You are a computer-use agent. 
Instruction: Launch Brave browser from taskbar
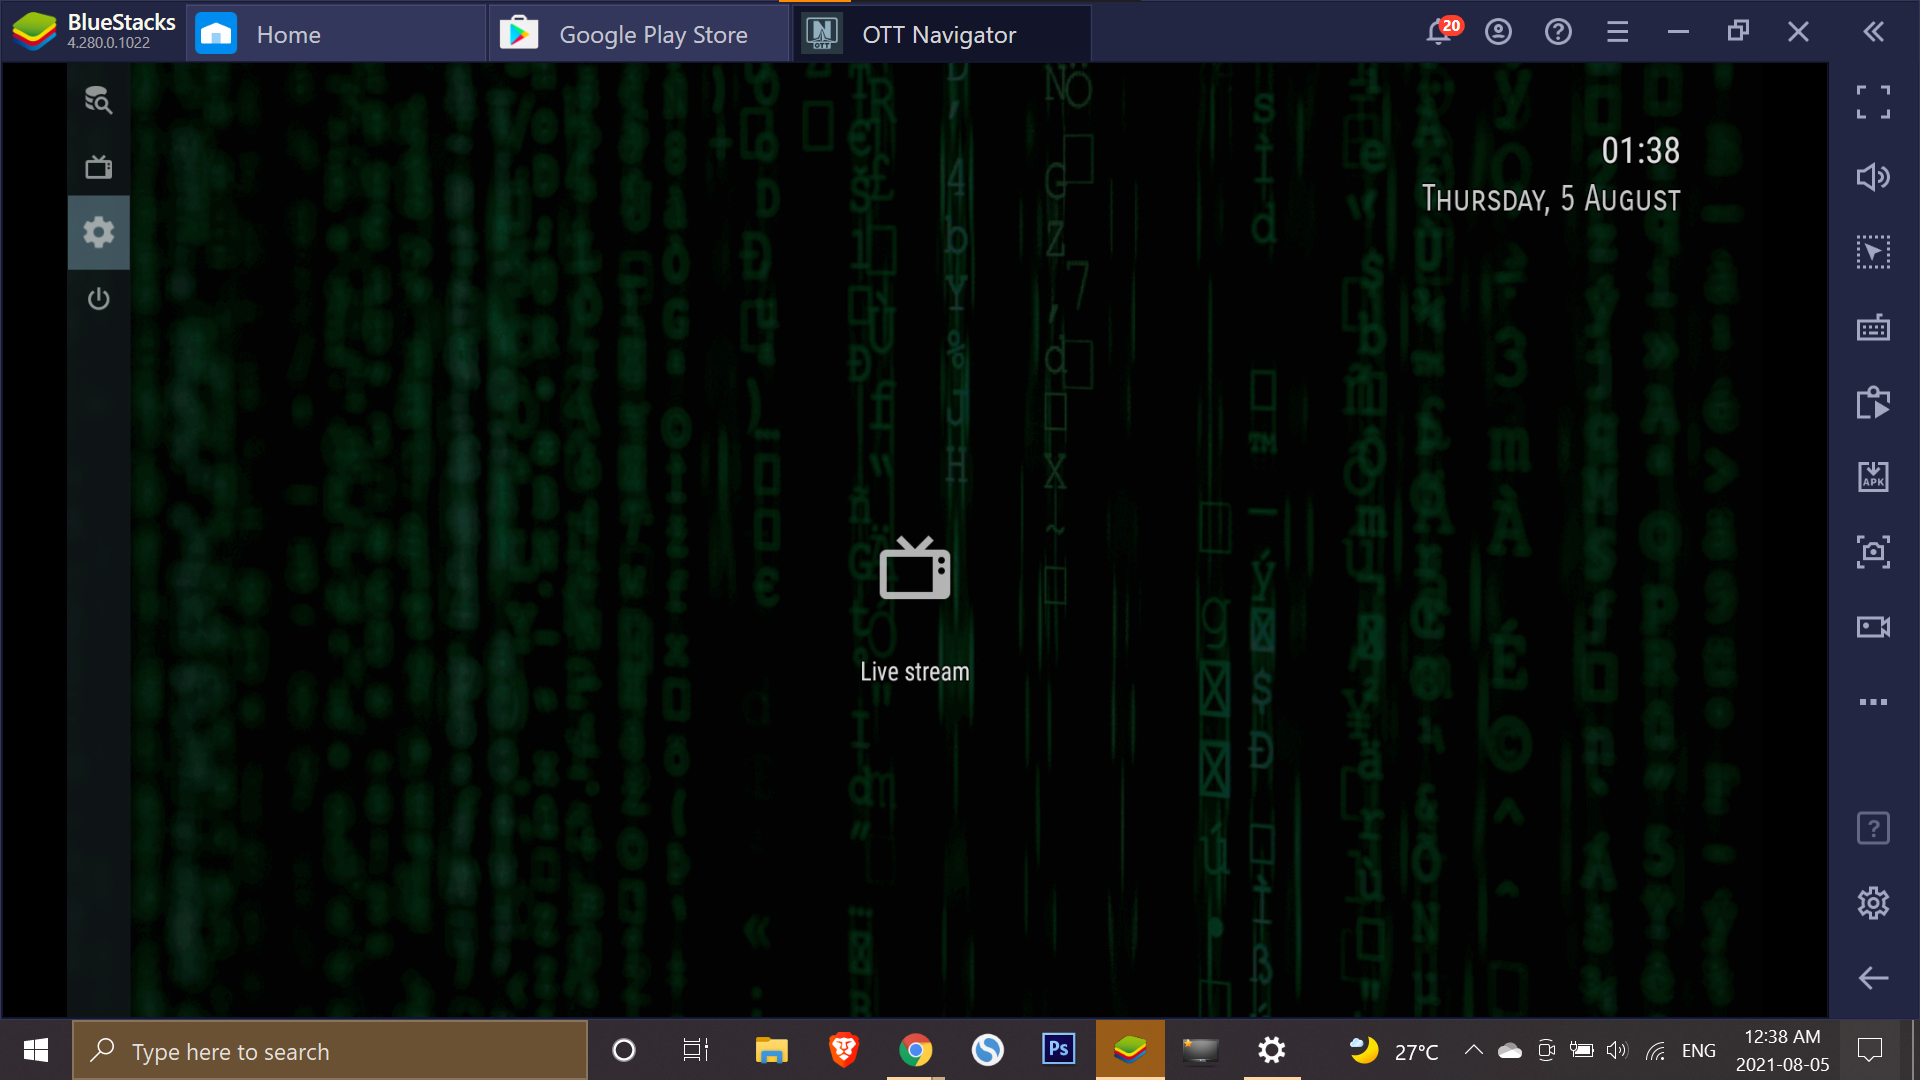coord(844,1050)
